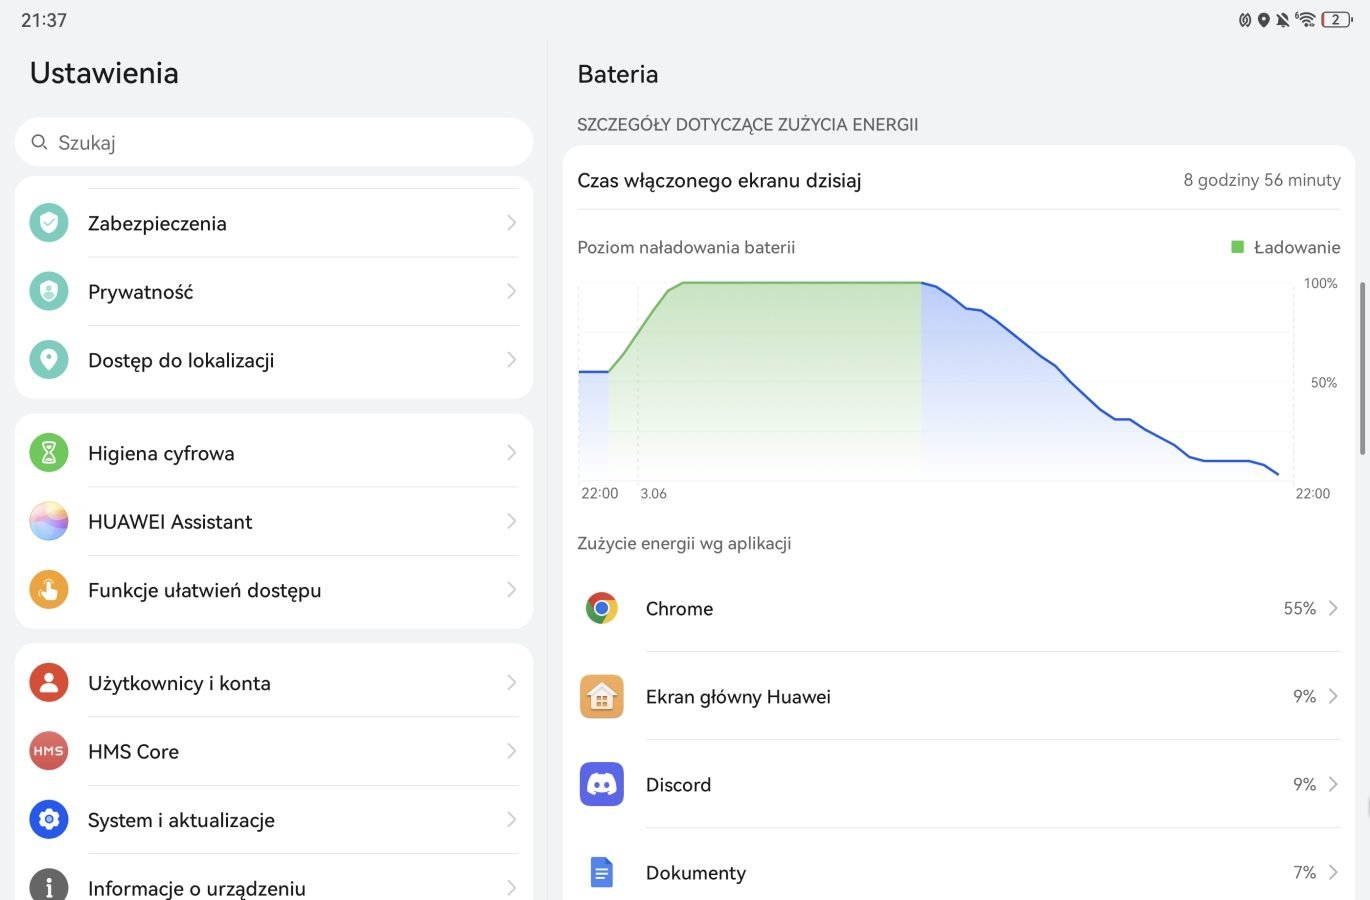This screenshot has height=900, width=1370.
Task: Tap the location status bar icon
Action: click(x=1263, y=20)
